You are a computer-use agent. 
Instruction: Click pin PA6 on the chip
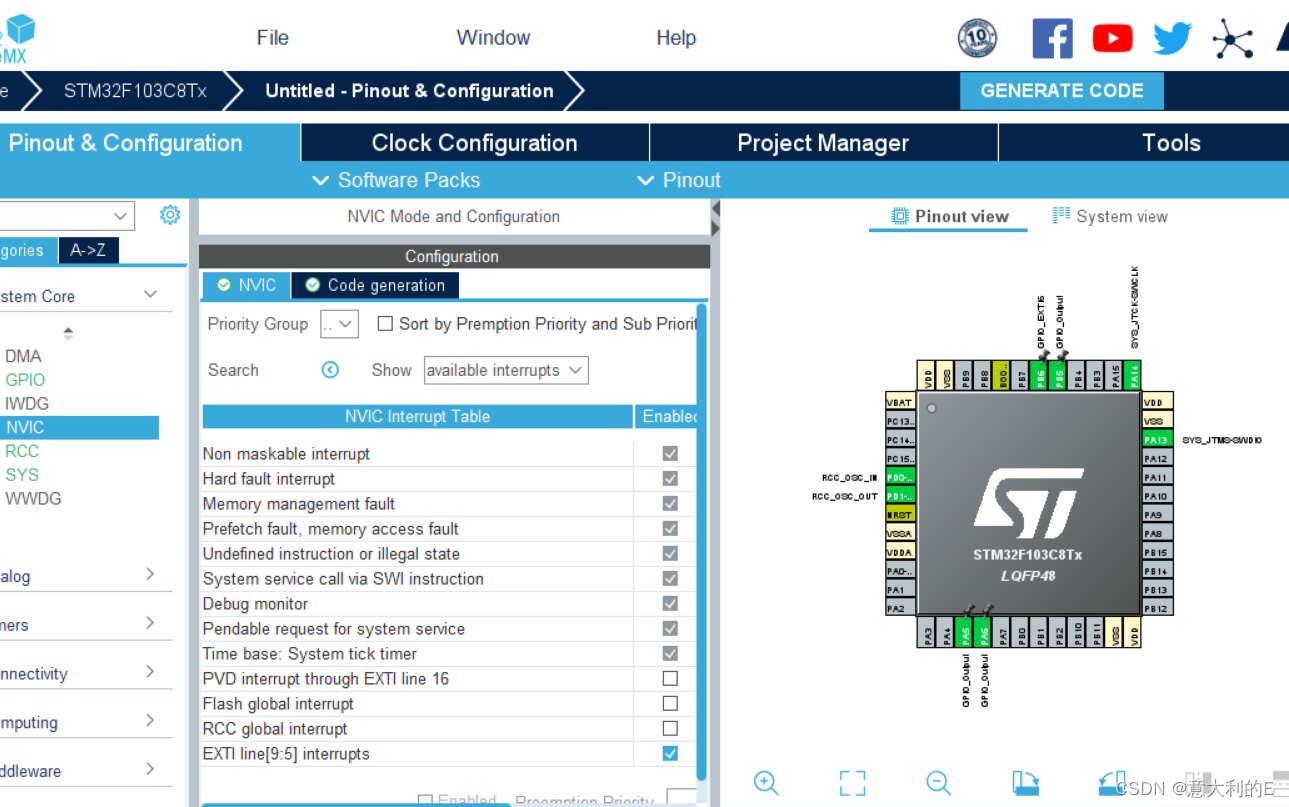984,633
